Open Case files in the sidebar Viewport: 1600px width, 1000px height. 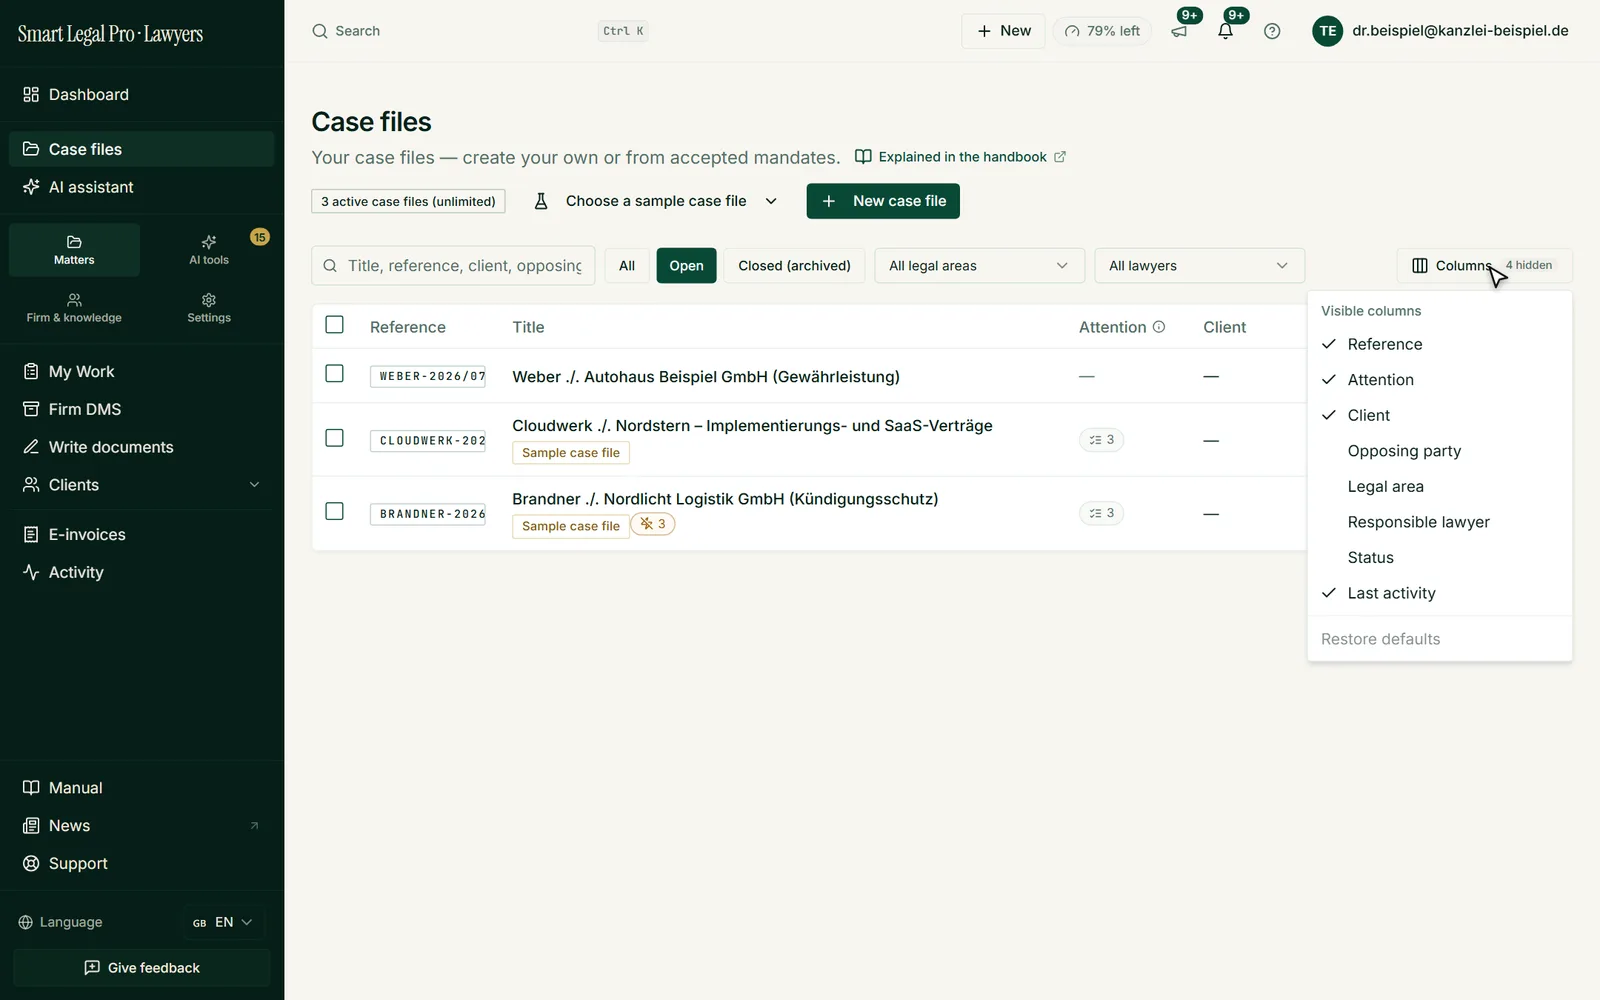point(142,149)
